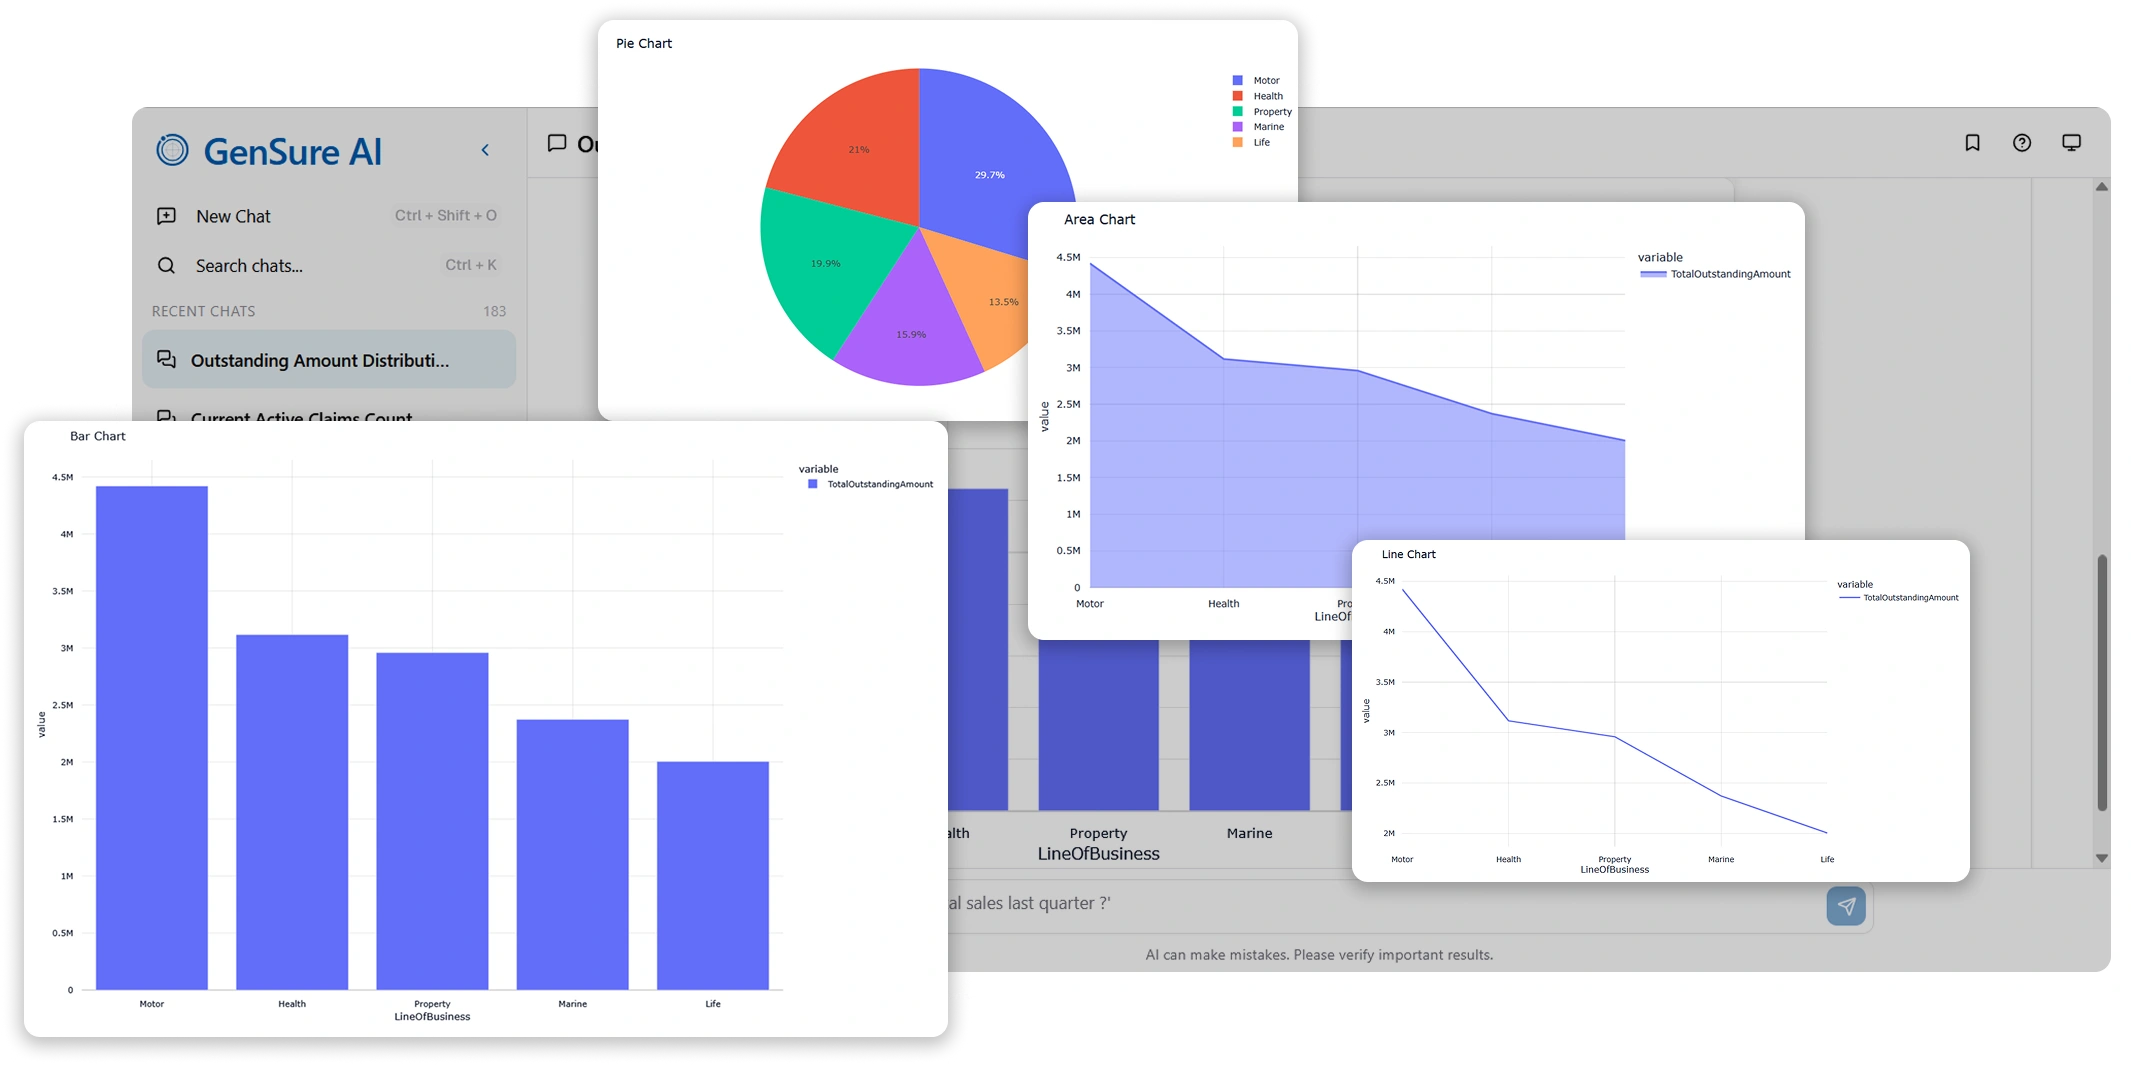Viewport: 2131px width, 1065px height.
Task: Open the Outstanding Amount Distribution chat
Action: click(320, 360)
